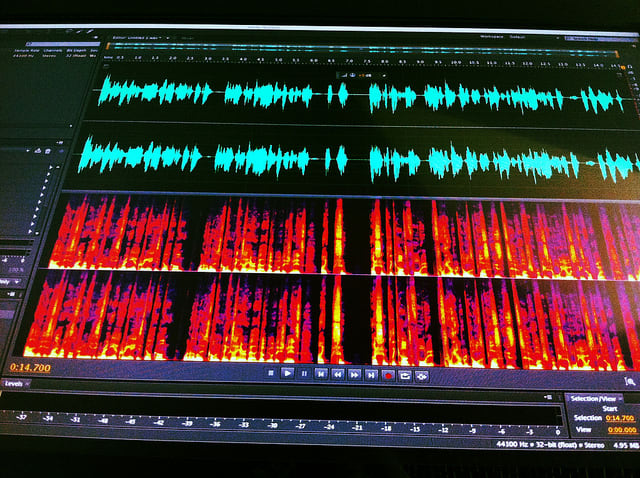Click the HUD volume knob above waveform

point(352,75)
